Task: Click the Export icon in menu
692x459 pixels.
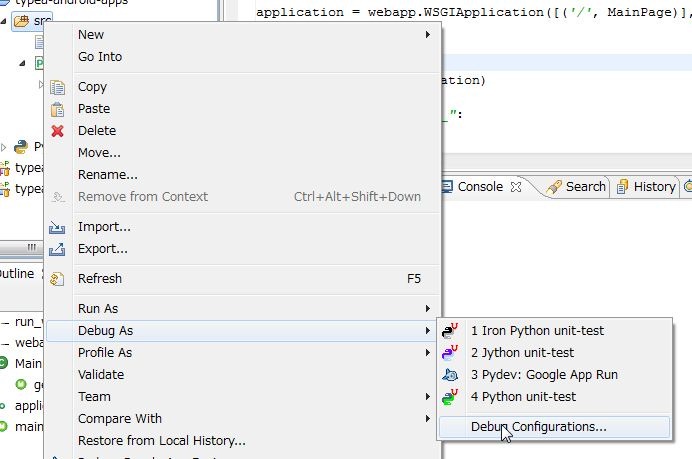Action: click(58, 249)
